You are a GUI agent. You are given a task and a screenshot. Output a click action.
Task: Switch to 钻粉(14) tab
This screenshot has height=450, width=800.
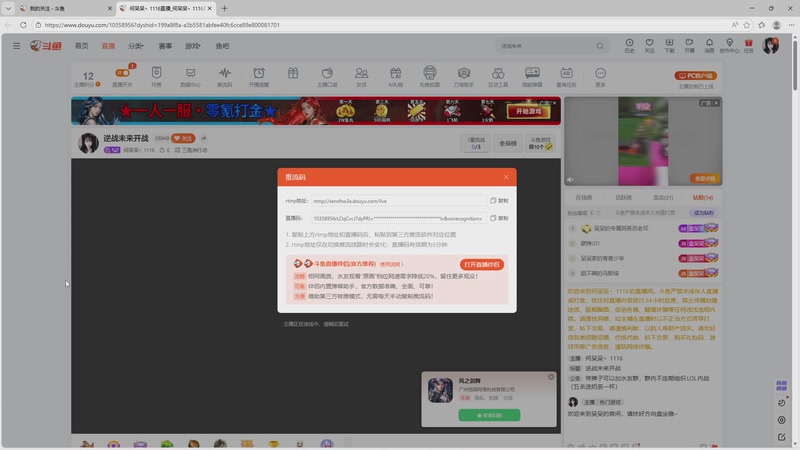coord(703,197)
